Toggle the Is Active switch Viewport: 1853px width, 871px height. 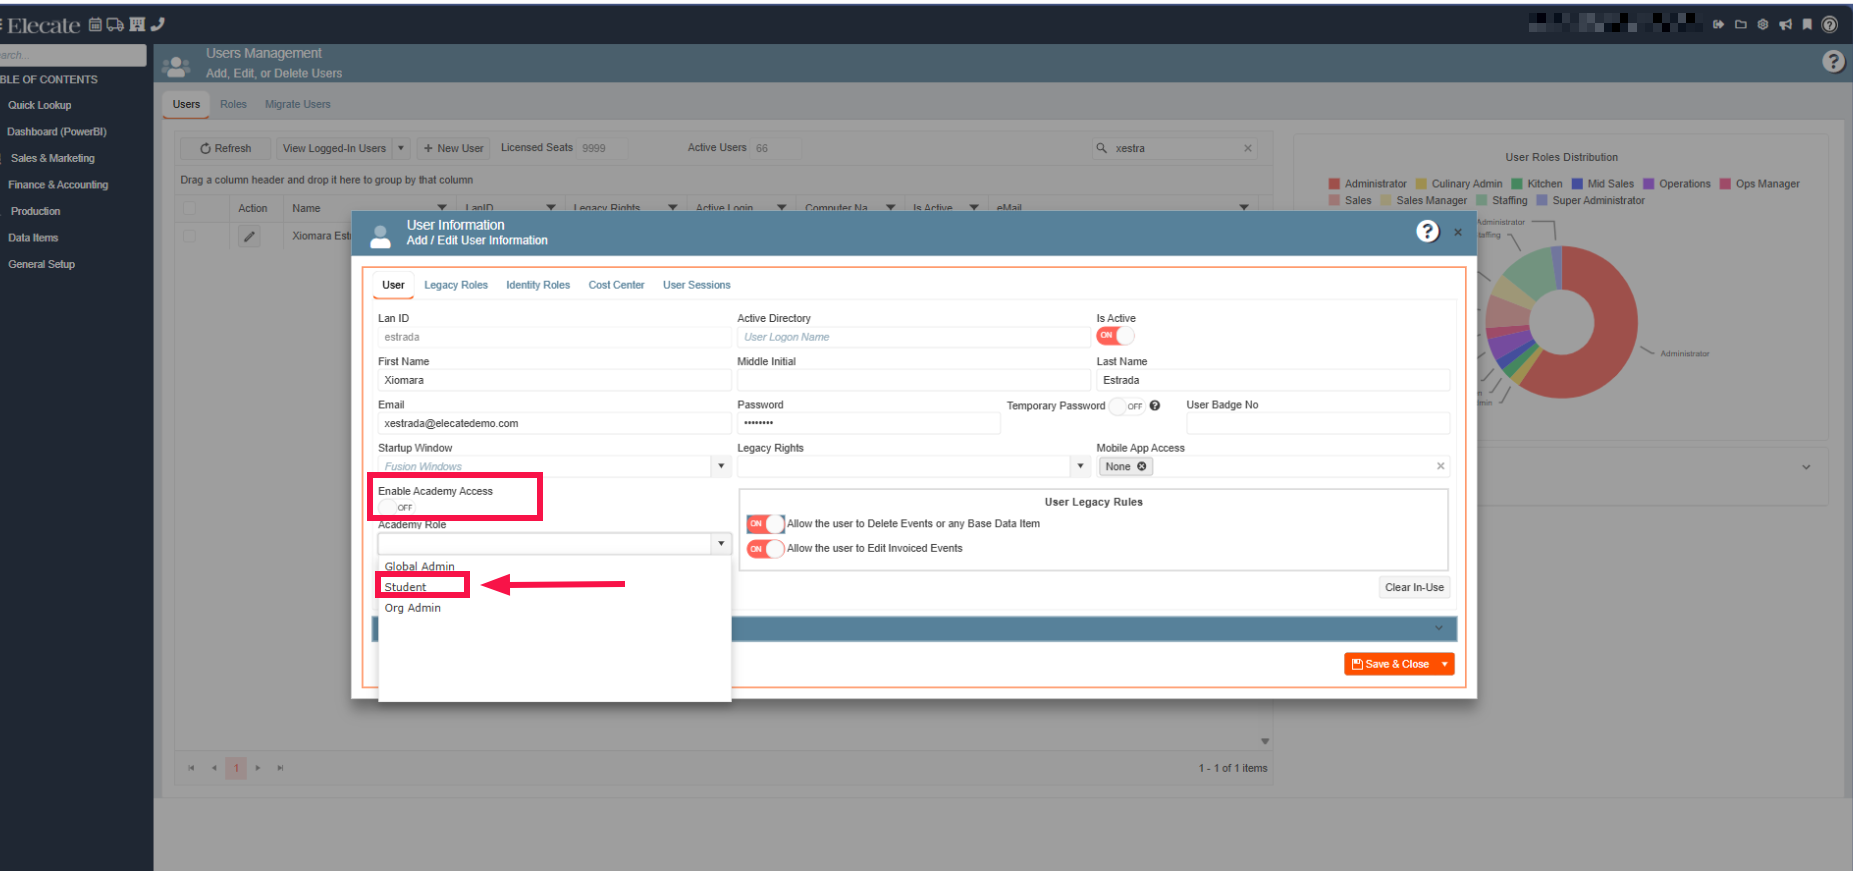click(1115, 336)
